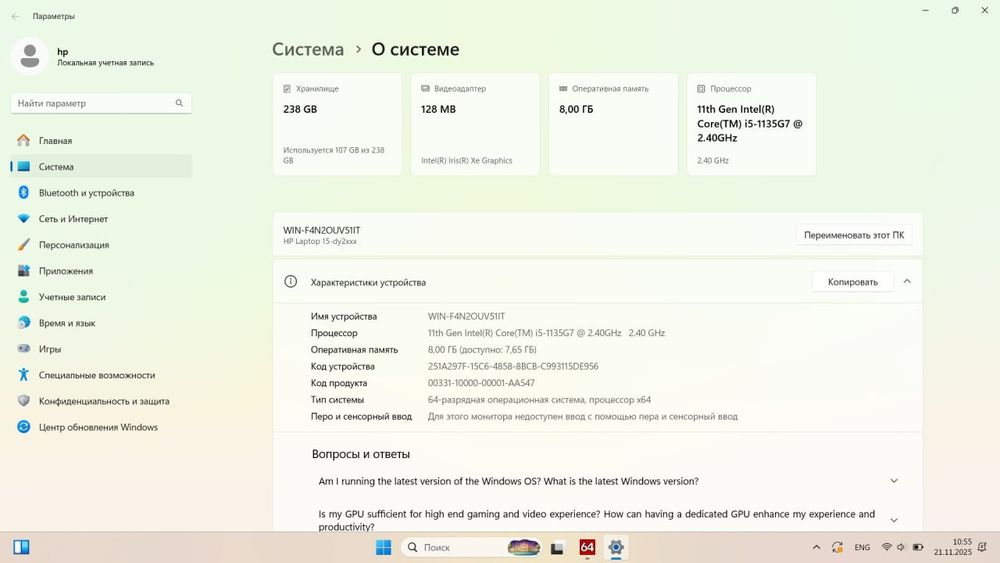
Task: Open the Оперативная память 8,00 ГБ card
Action: [614, 124]
